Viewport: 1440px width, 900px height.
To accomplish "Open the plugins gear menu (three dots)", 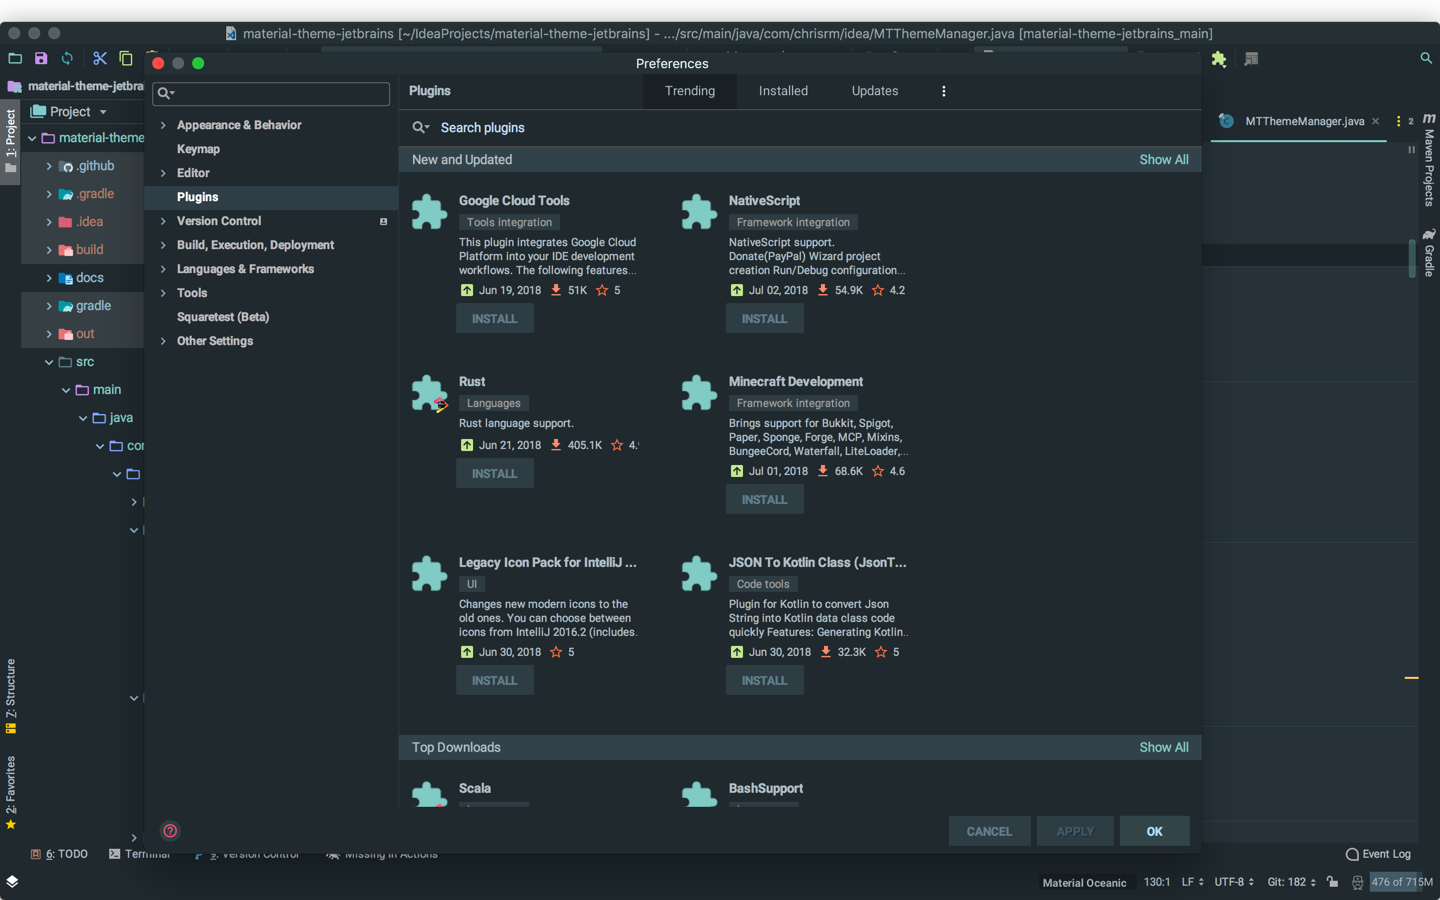I will tap(943, 91).
